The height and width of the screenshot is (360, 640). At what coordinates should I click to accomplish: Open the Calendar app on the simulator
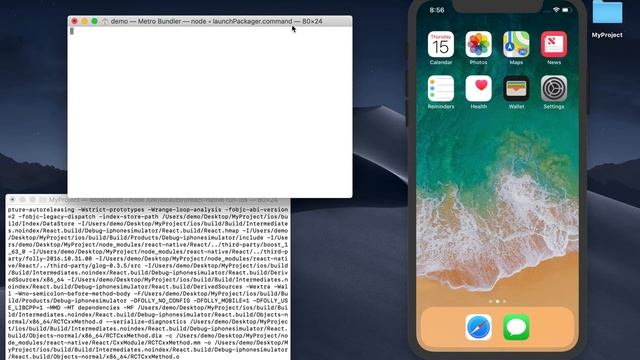pyautogui.click(x=441, y=44)
